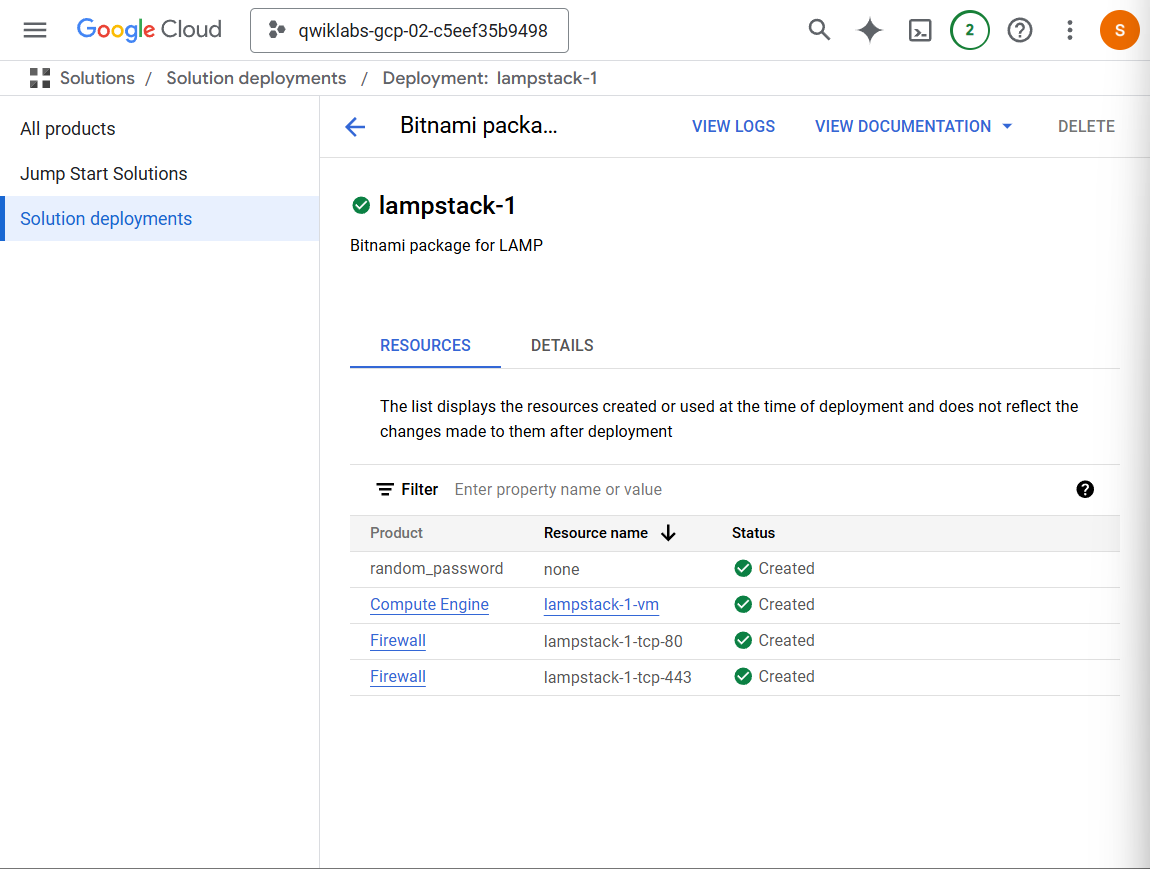This screenshot has height=869, width=1150.
Task: Click VIEW LOGS button
Action: point(733,126)
